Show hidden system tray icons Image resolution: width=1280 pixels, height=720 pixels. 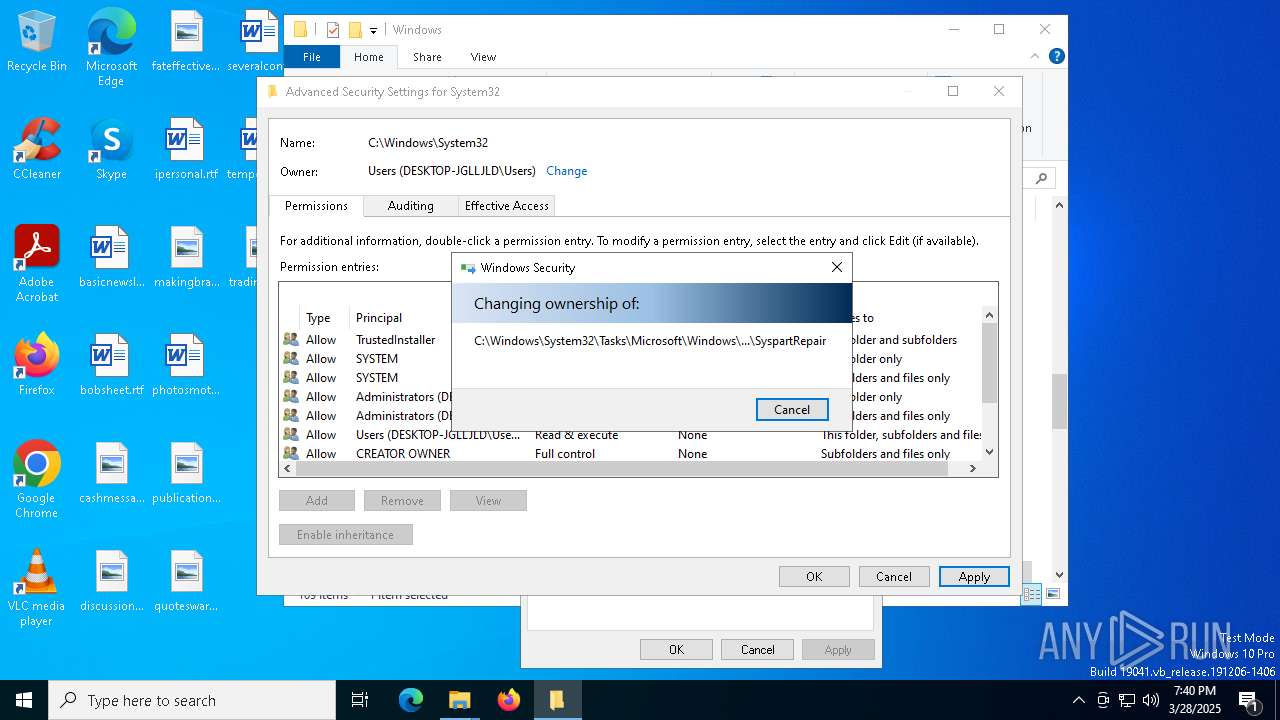[x=1079, y=700]
